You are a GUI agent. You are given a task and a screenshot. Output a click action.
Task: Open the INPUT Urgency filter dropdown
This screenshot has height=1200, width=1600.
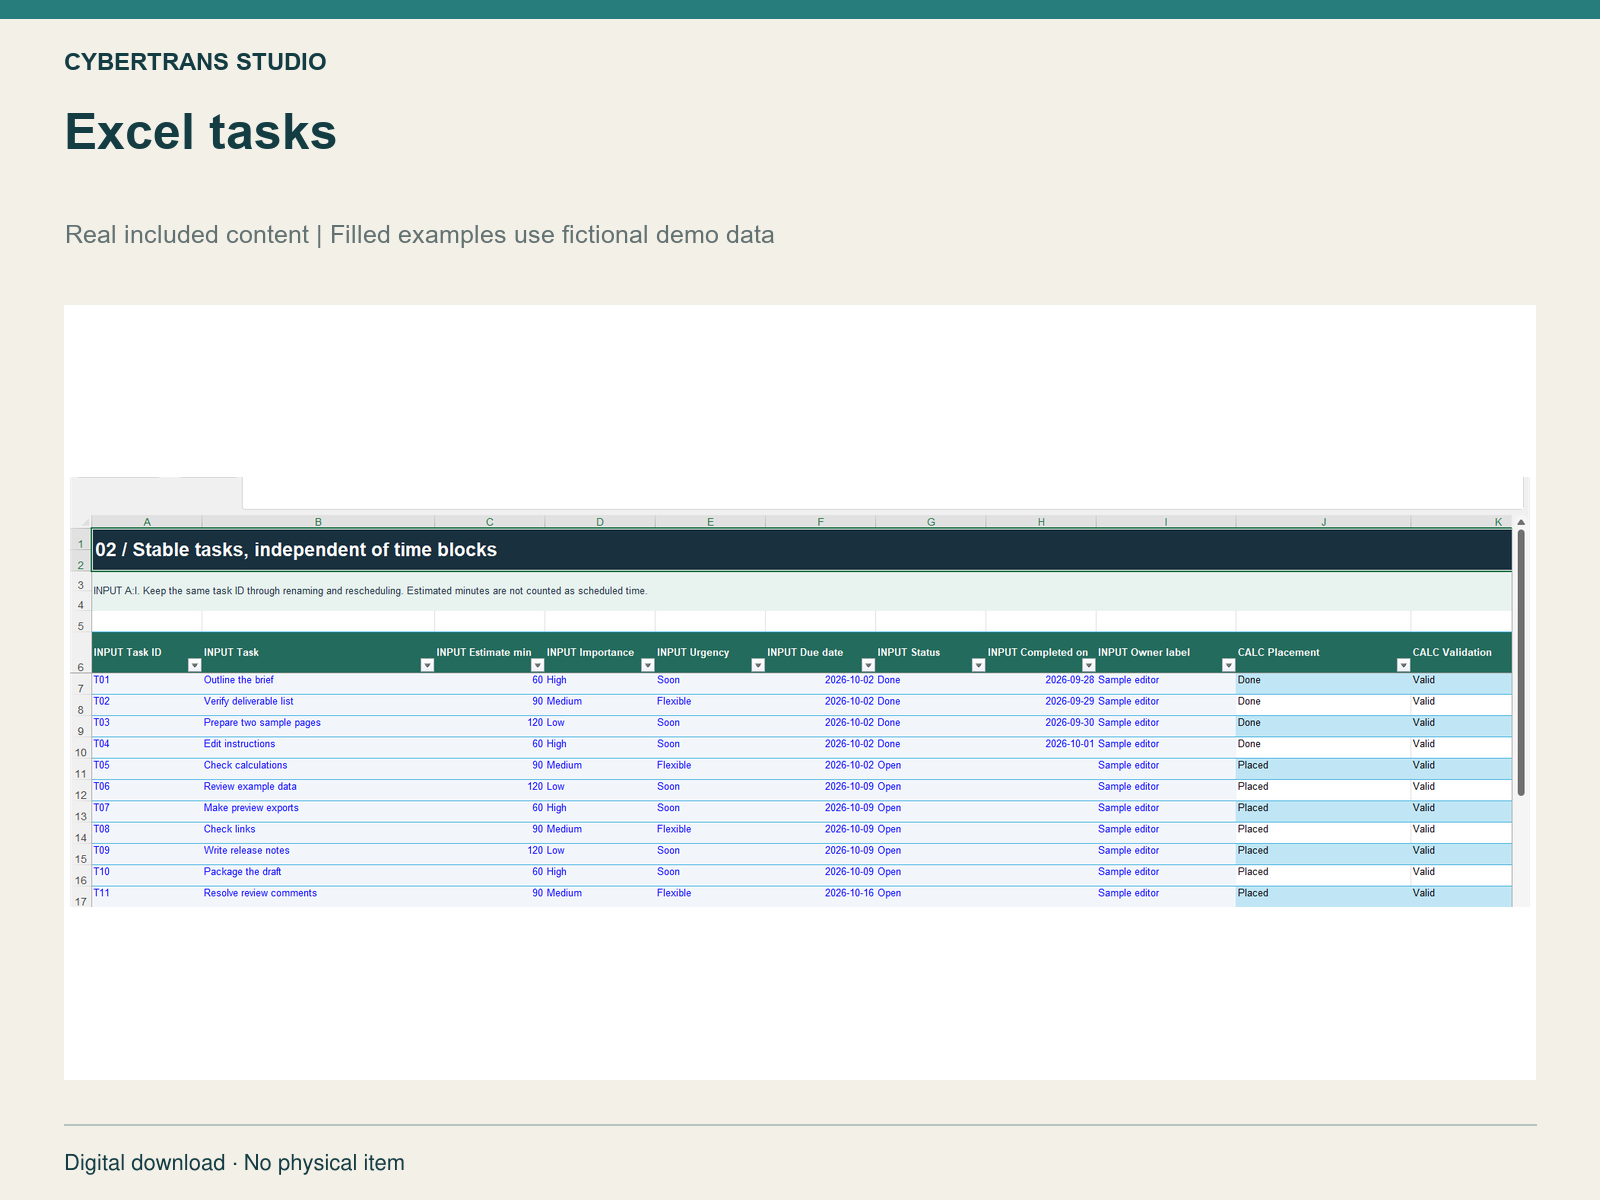pos(758,666)
